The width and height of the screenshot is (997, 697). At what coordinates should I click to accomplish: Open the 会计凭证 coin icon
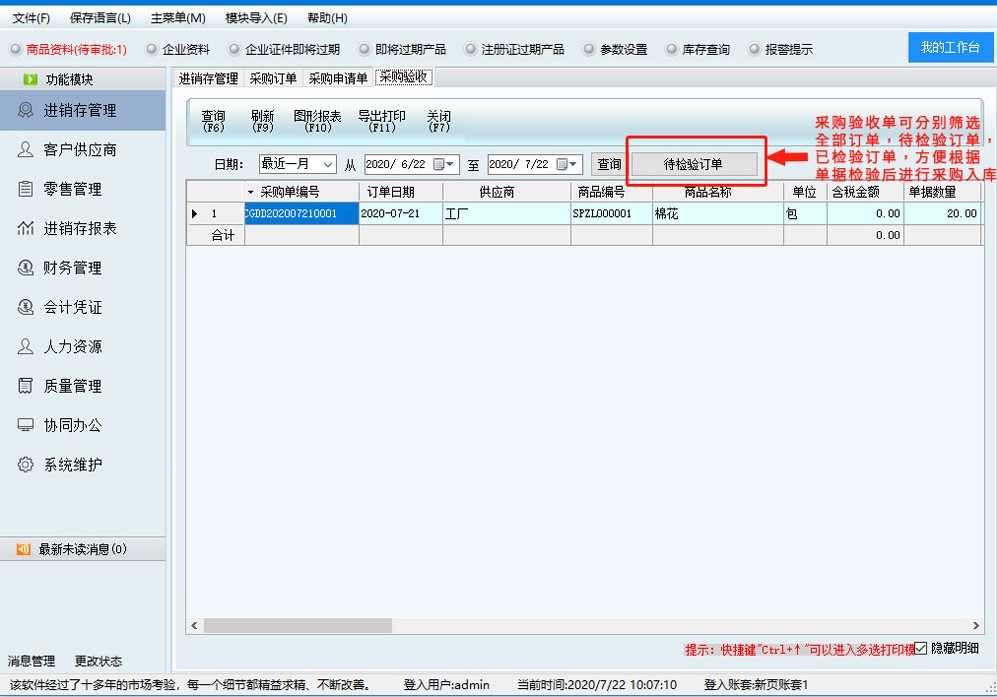[25, 307]
